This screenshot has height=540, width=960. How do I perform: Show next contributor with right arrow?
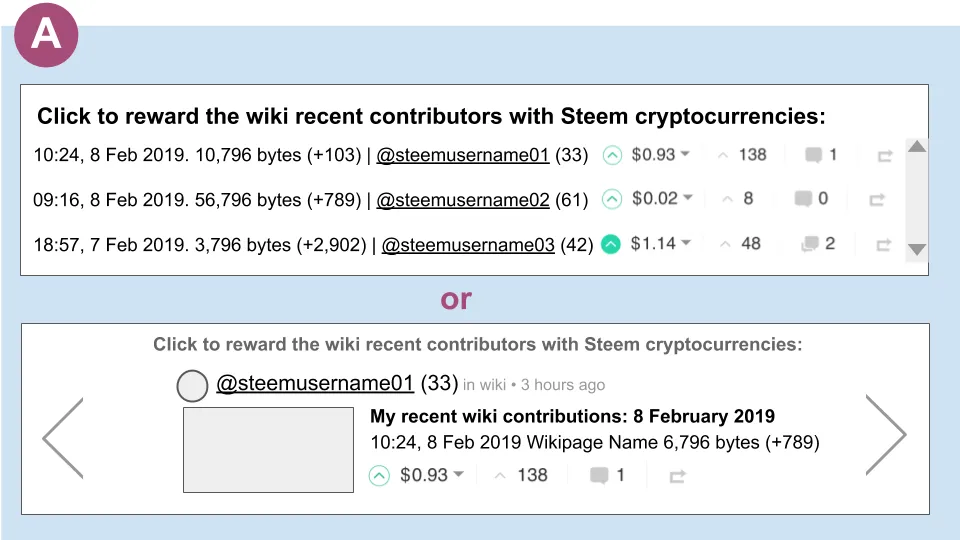[x=886, y=435]
